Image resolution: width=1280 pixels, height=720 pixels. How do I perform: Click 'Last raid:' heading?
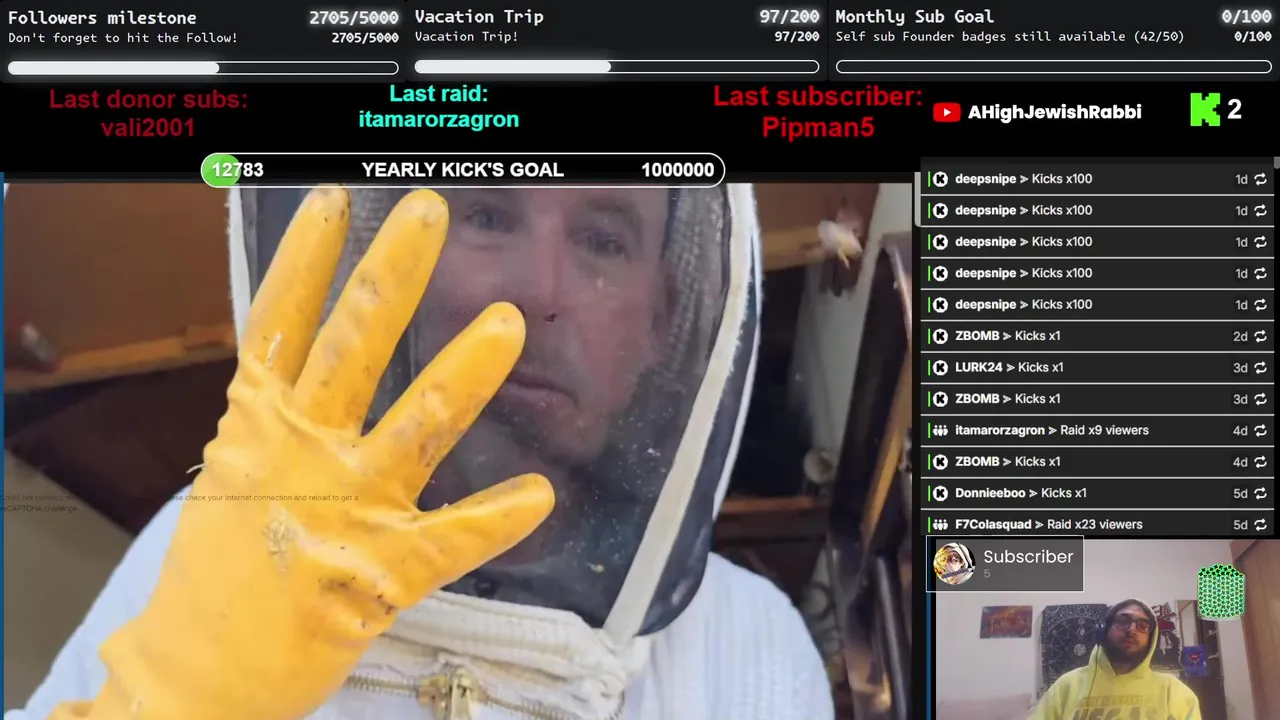coord(439,94)
